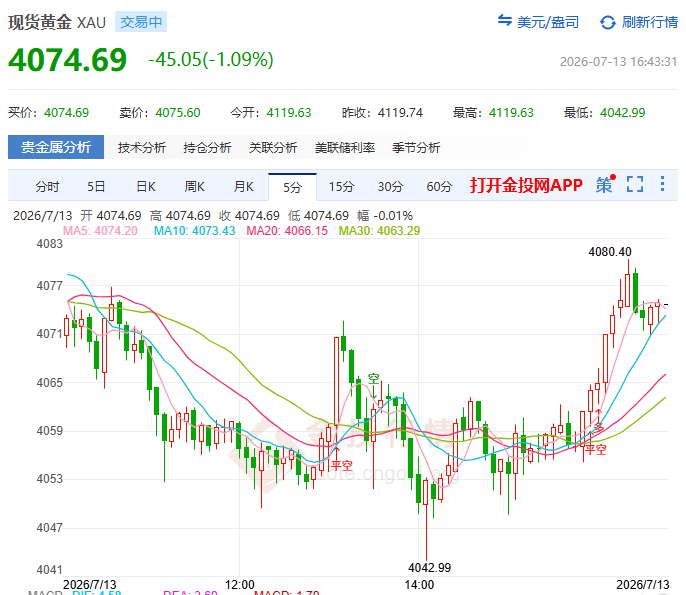Select the 美联储利率 tab
The image size is (686, 595).
[345, 147]
